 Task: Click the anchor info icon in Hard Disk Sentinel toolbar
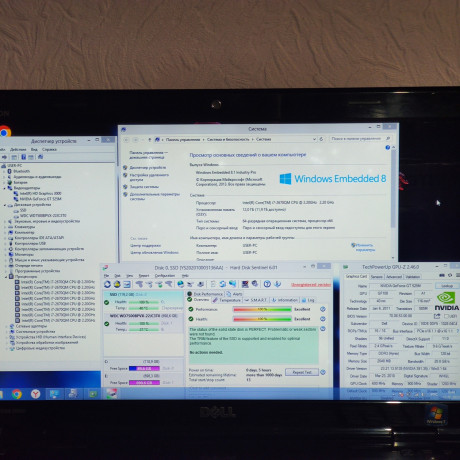point(277,284)
